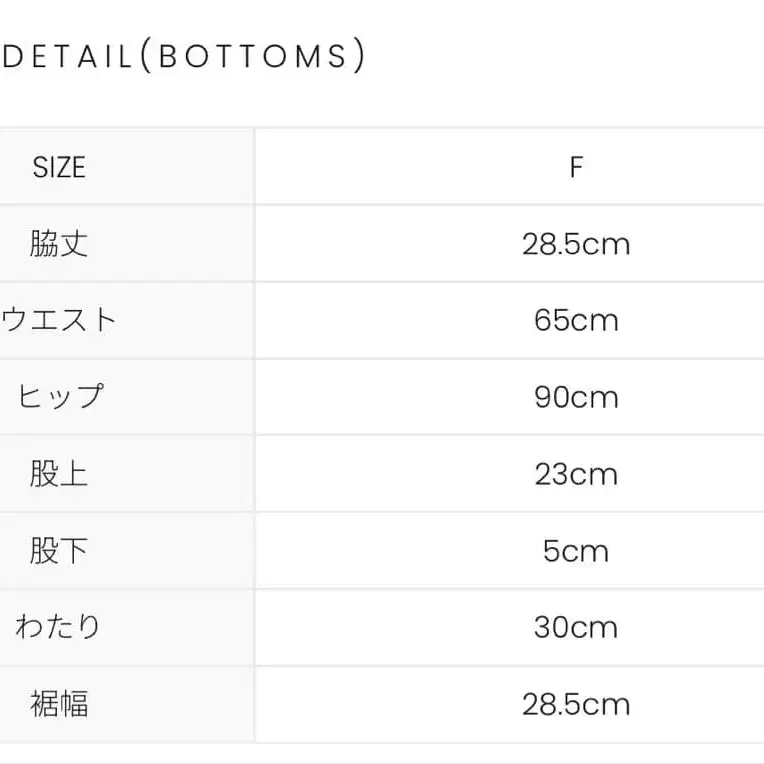Click the word DETAIL in the heading

click(x=67, y=57)
